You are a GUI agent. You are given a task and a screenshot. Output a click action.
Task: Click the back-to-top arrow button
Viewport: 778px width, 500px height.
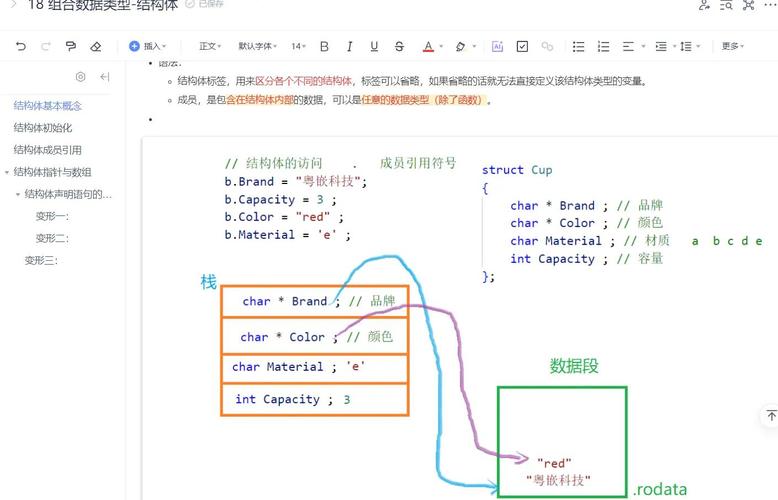[x=771, y=416]
